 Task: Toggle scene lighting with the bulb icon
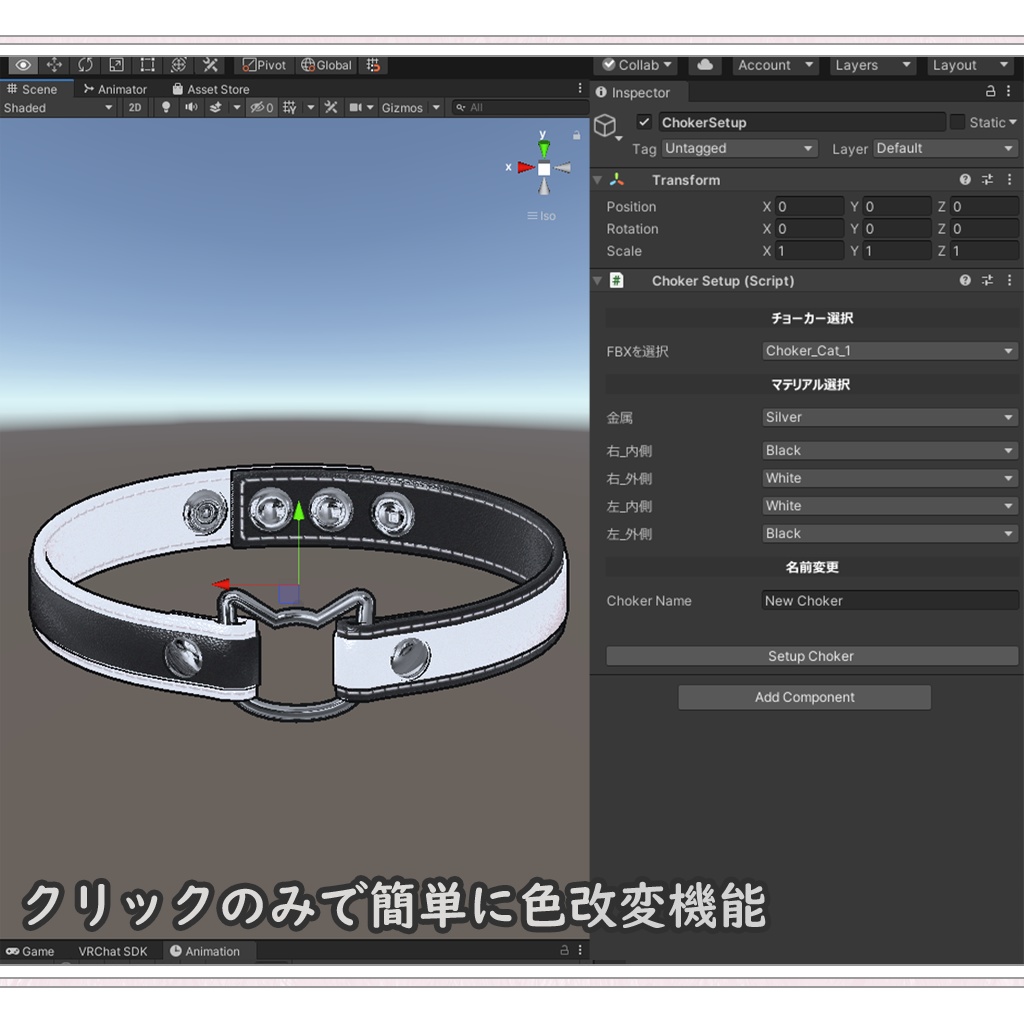[x=166, y=107]
